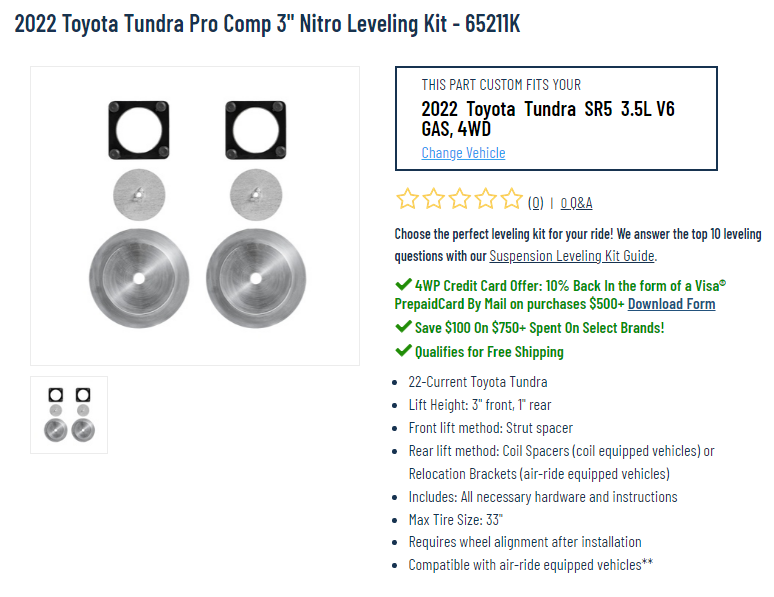Viewport: 774px width, 597px height.
Task: Open the Download Form link
Action: click(671, 304)
